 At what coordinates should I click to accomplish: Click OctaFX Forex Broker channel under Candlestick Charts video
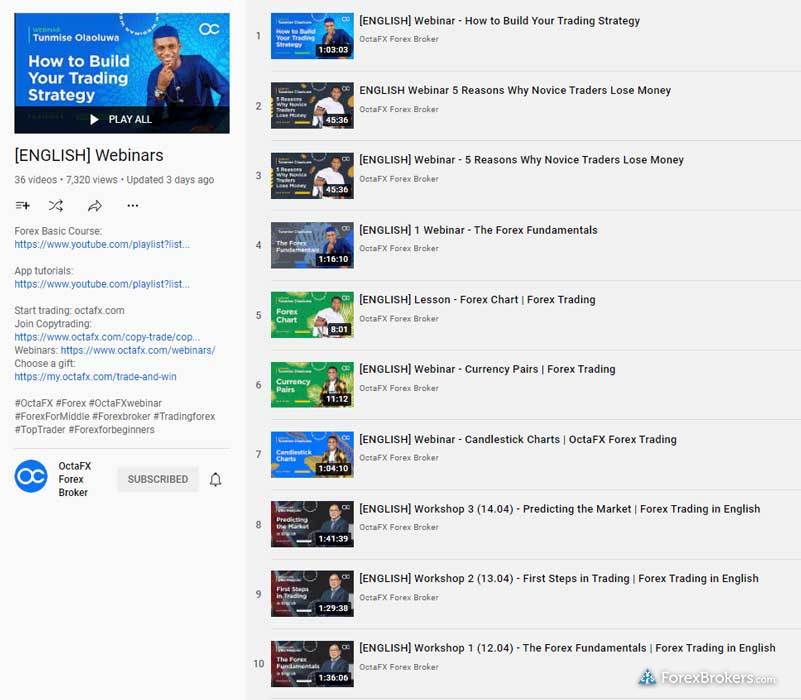398,457
